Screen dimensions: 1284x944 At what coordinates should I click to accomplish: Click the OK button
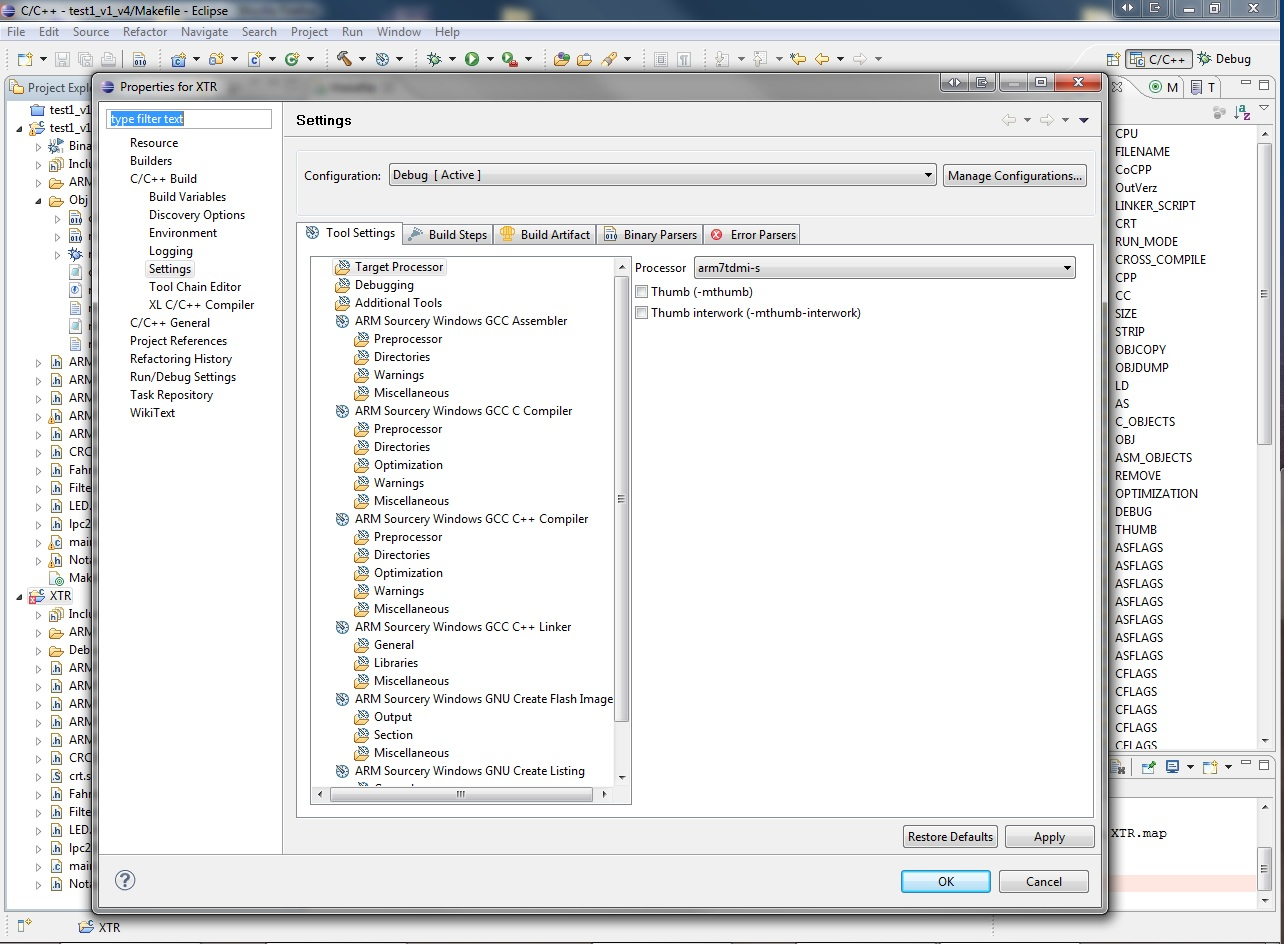945,881
